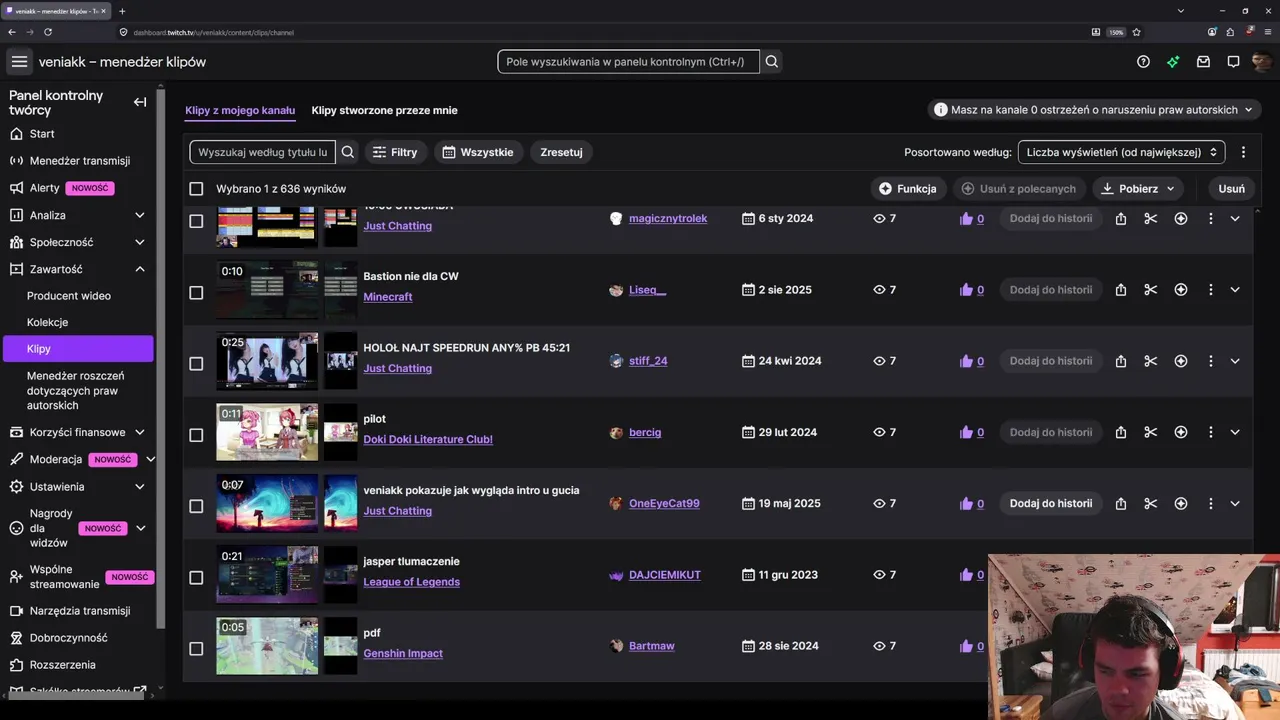Expand the Korzyści finansowe section
Screen dimensions: 1280x720
[140, 433]
